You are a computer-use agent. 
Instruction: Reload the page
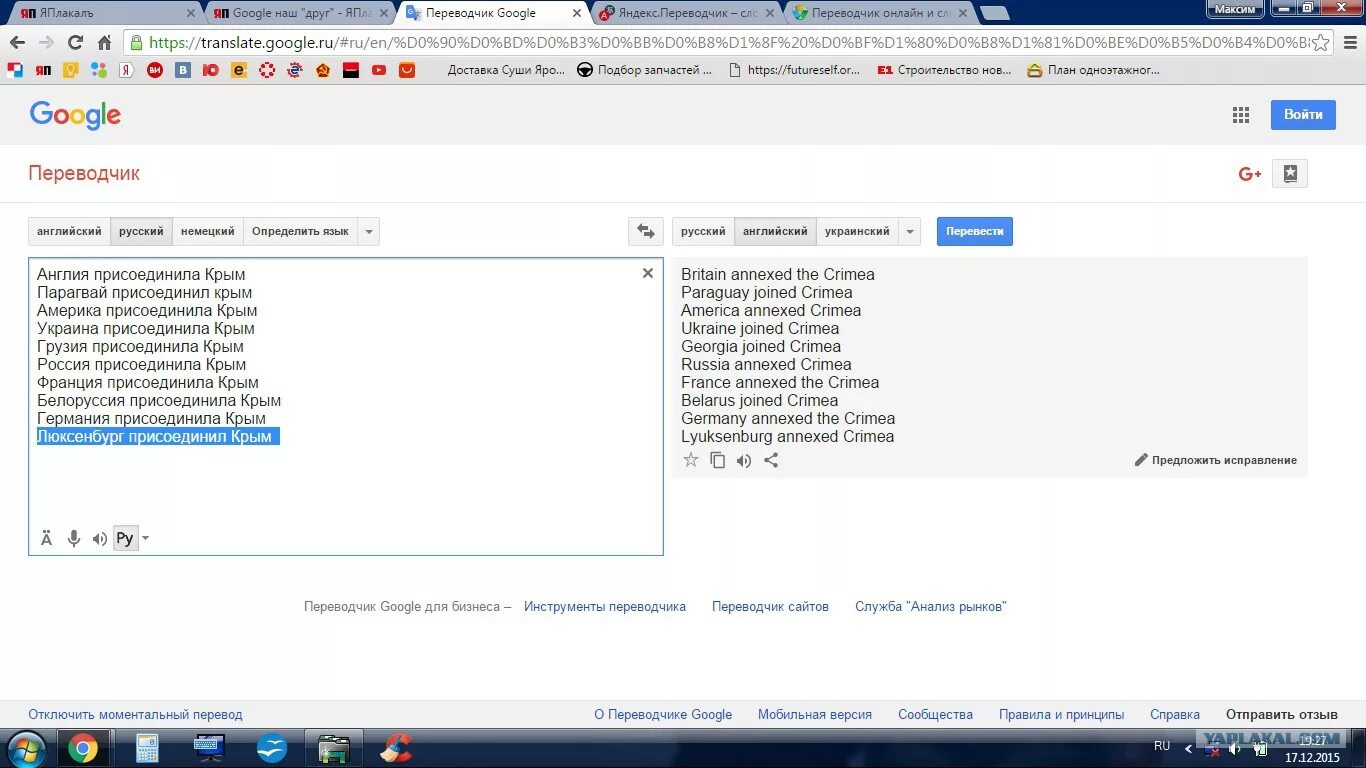(75, 43)
